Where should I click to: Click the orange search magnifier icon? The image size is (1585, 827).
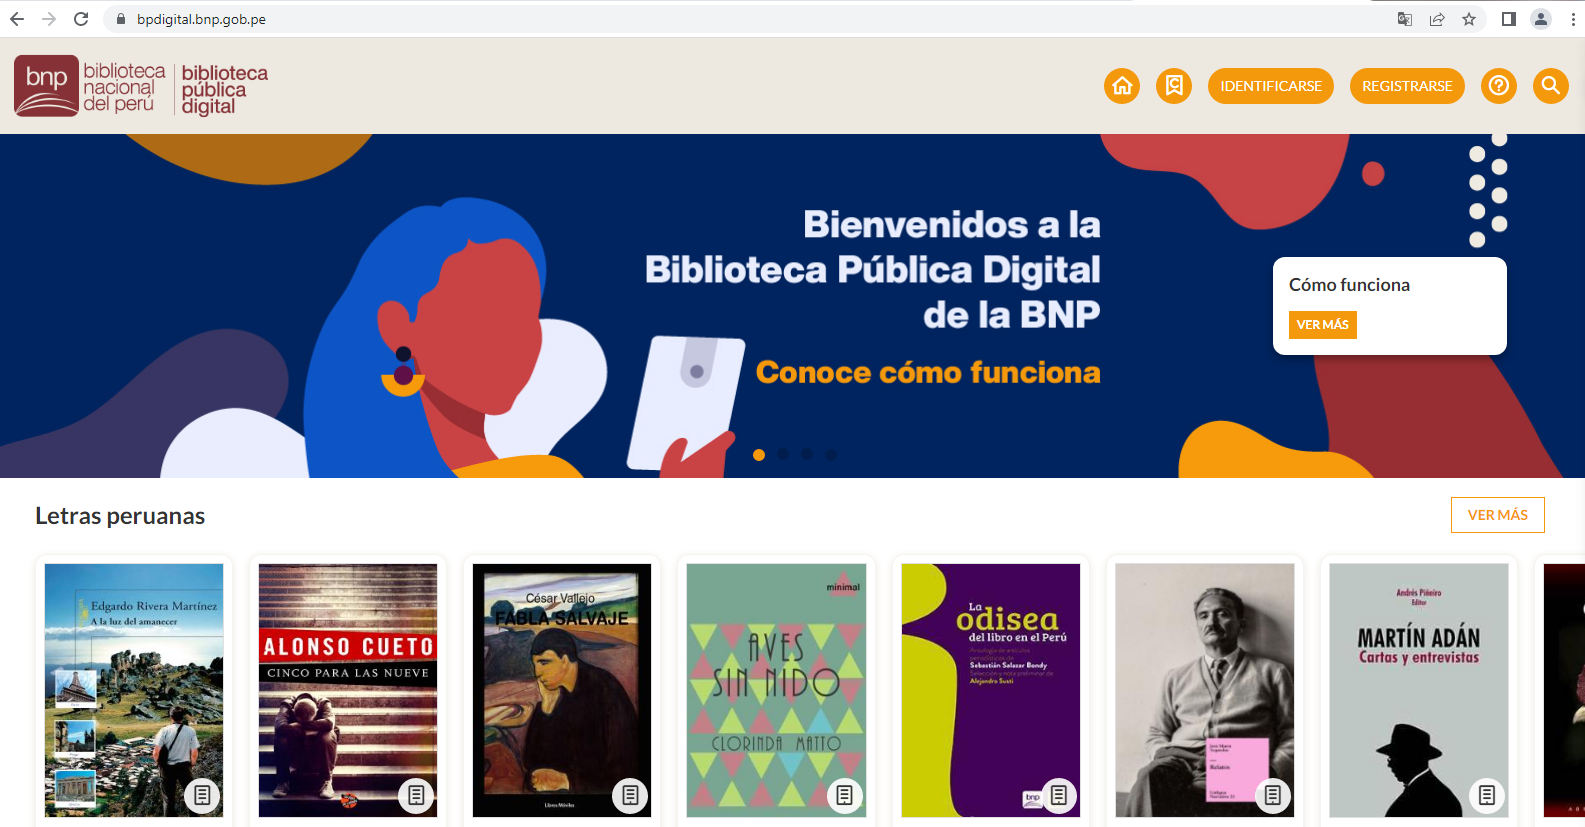click(x=1551, y=86)
